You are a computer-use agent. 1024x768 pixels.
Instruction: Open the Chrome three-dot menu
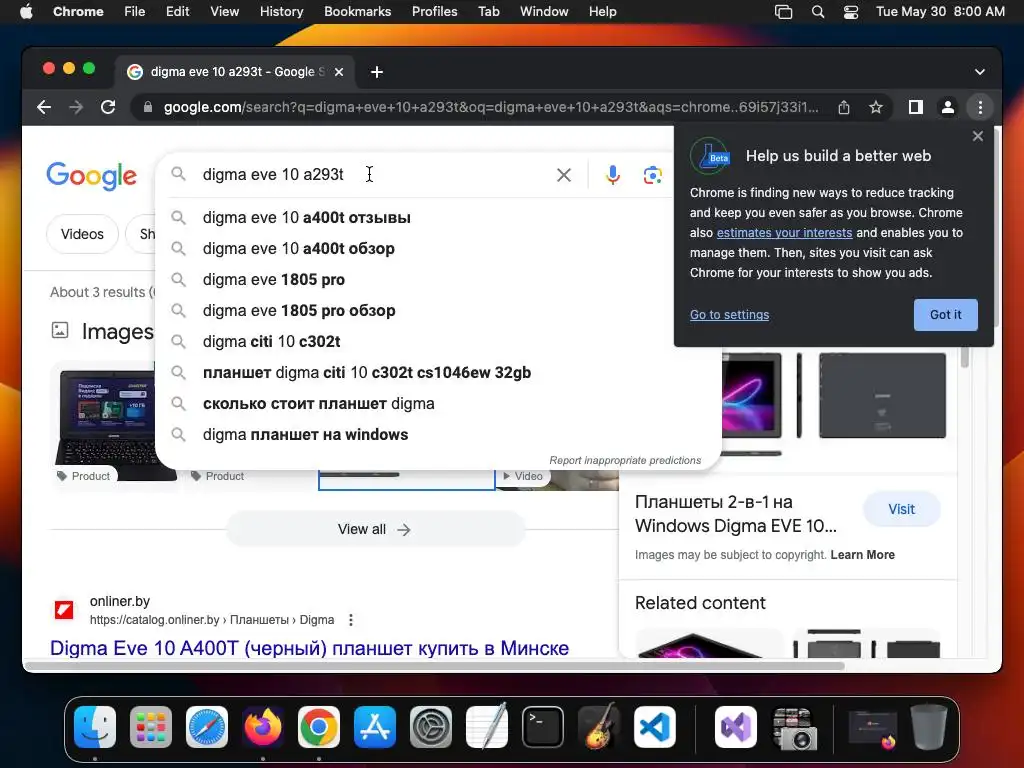tap(980, 107)
